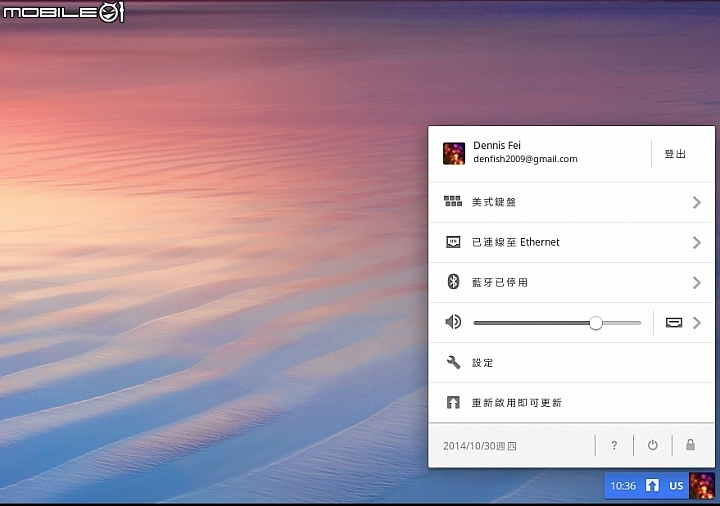Click the volume slider handle

click(596, 323)
